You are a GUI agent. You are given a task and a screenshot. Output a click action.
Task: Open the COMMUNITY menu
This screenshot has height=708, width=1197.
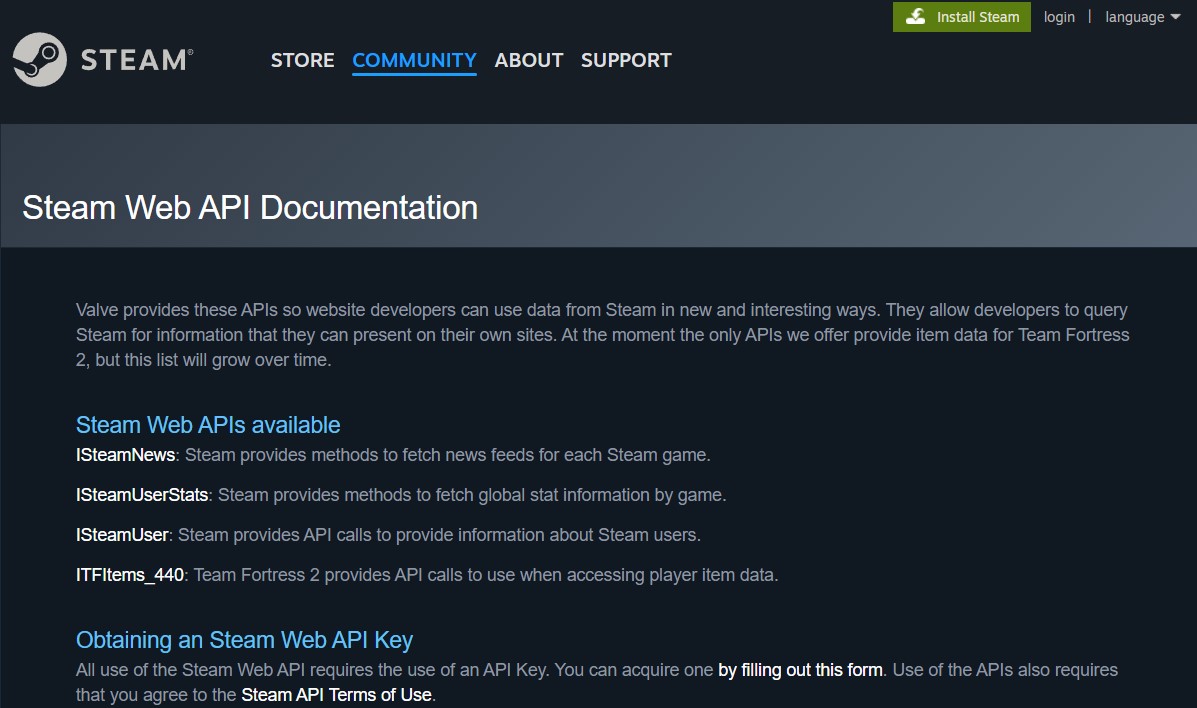coord(415,60)
